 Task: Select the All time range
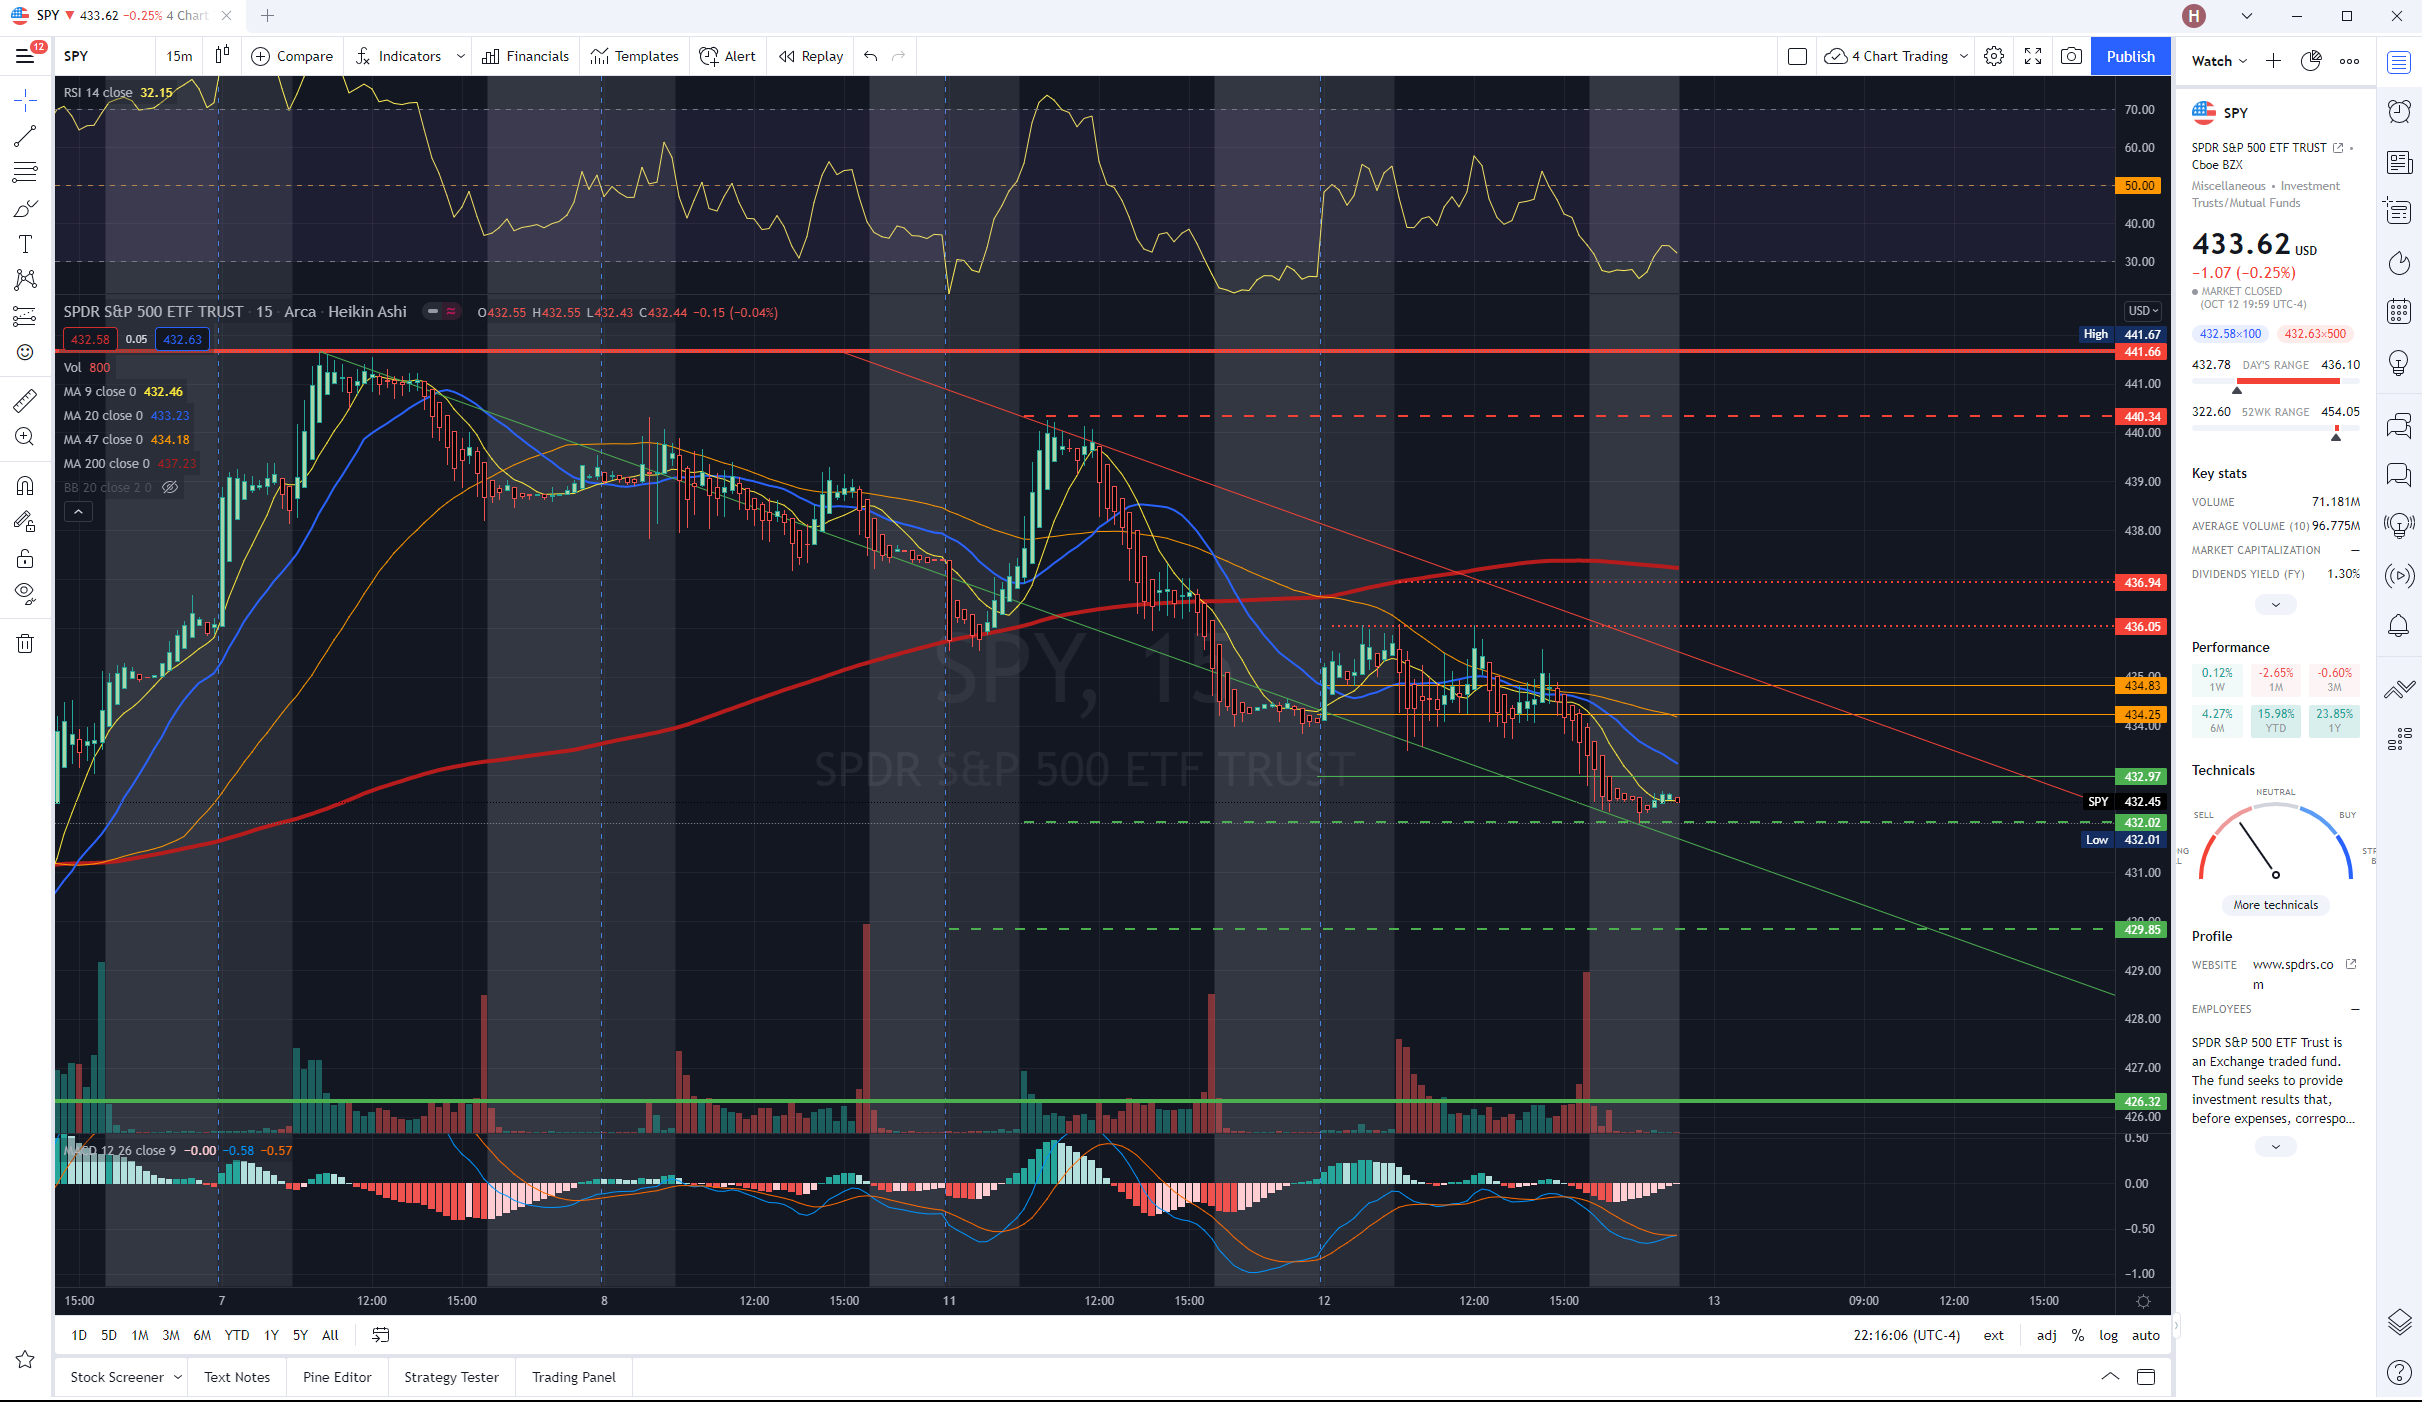pyautogui.click(x=330, y=1335)
